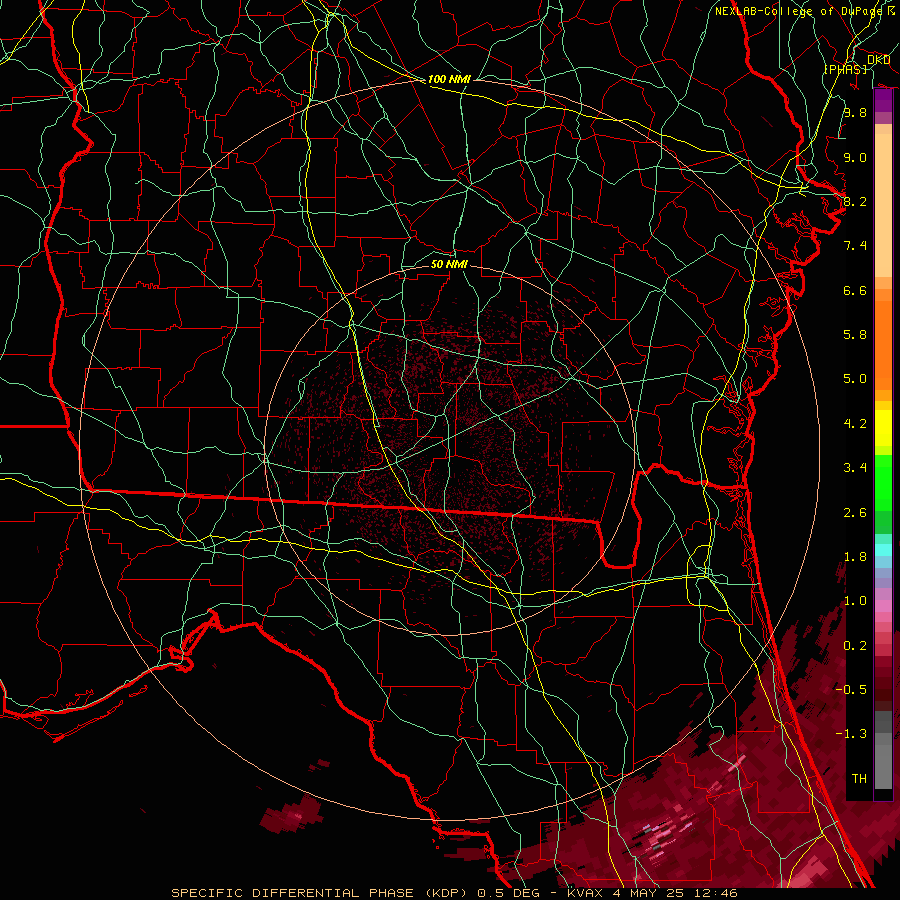
Task: Click the 4.2 value on the scale
Action: pos(855,424)
